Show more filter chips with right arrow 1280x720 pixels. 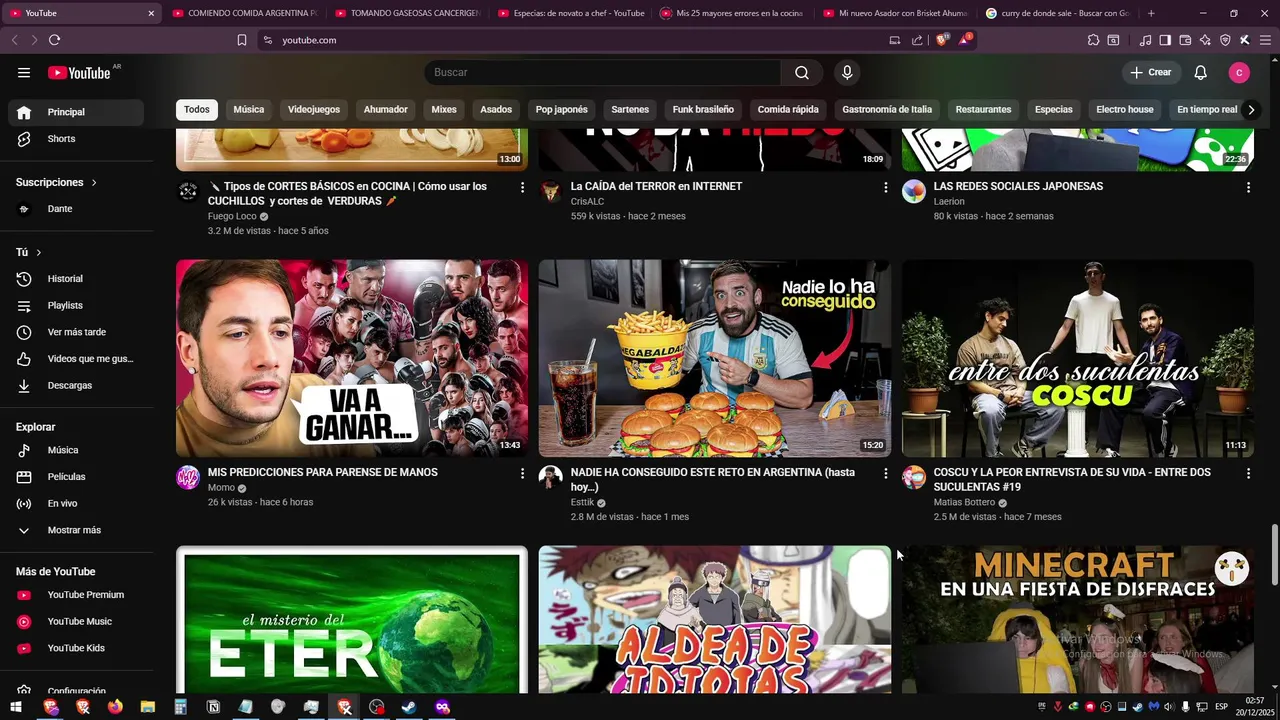(1250, 110)
